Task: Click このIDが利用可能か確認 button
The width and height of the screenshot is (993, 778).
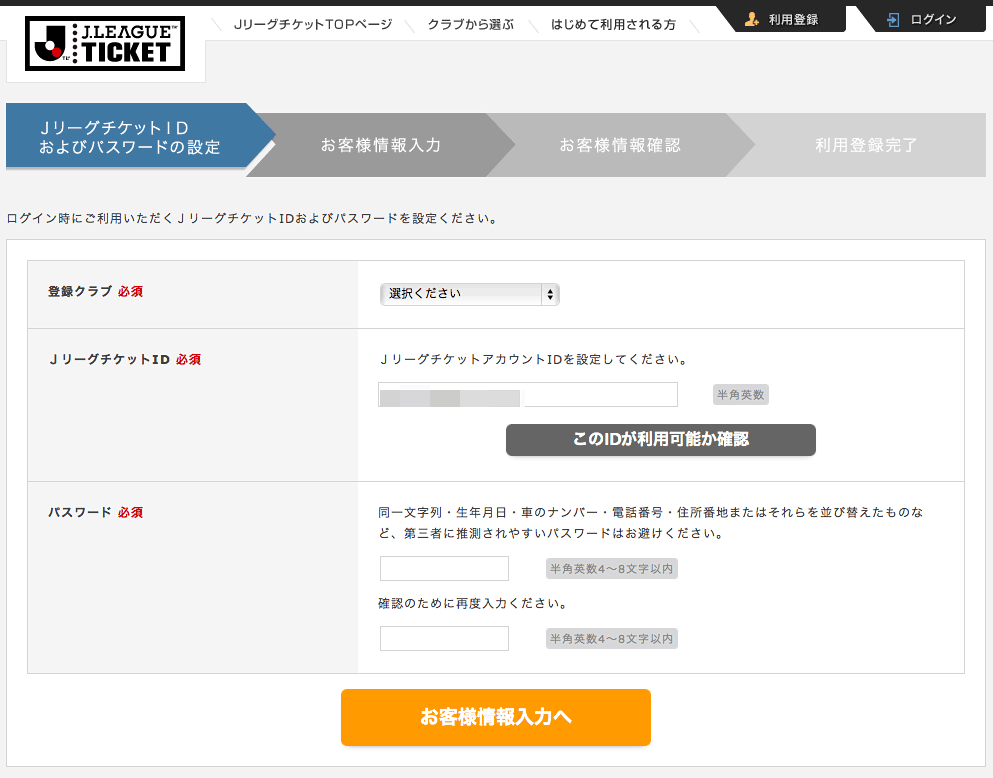Action: click(661, 439)
